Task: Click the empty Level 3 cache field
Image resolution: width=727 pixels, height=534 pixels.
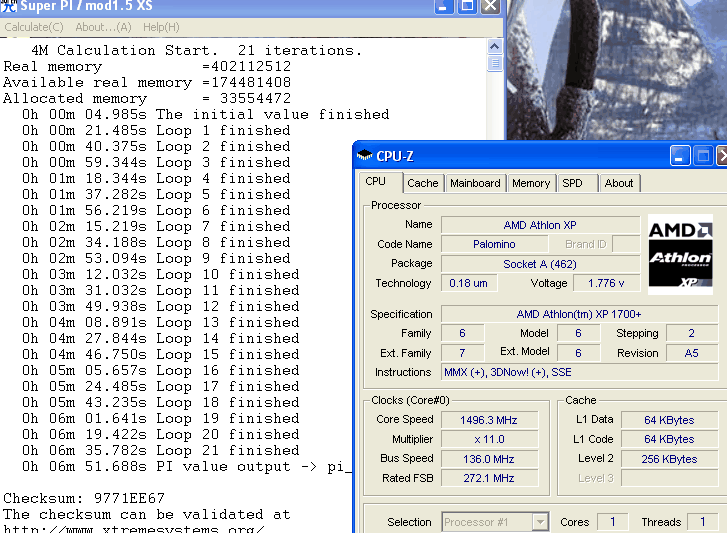Action: tap(670, 478)
